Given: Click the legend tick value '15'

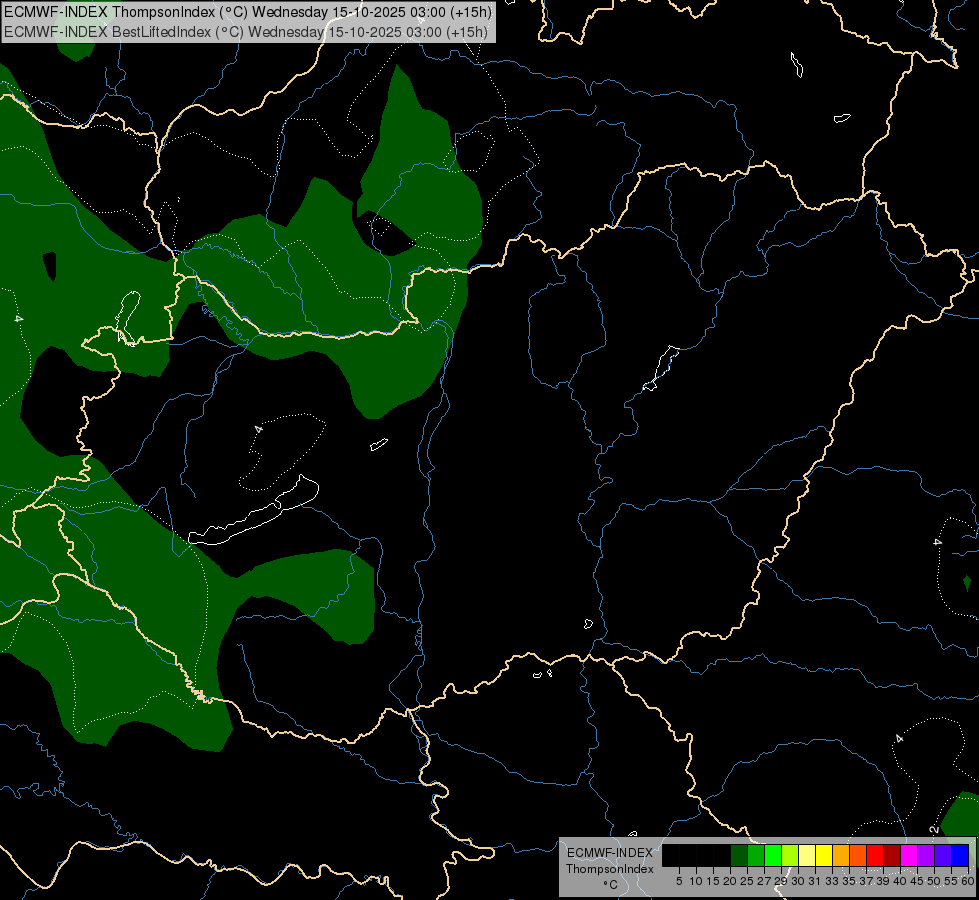Looking at the screenshot, I should click(713, 881).
